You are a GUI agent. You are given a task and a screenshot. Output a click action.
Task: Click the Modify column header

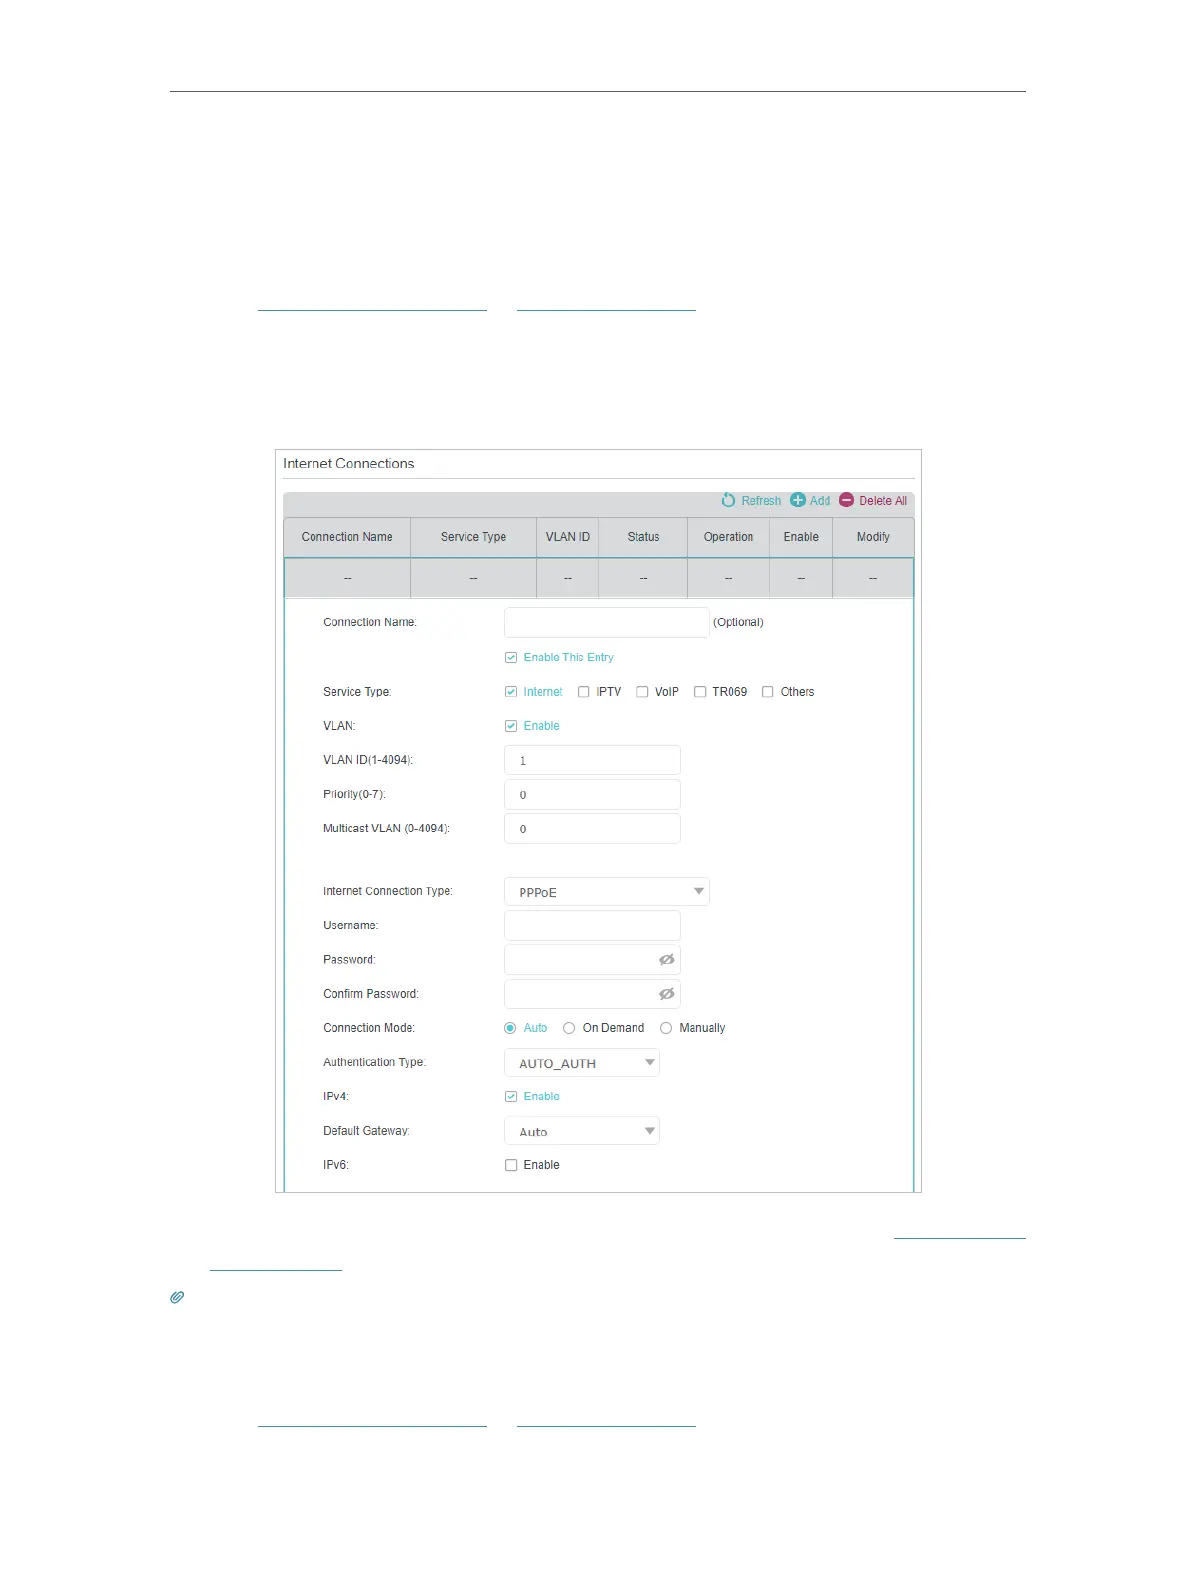(873, 537)
